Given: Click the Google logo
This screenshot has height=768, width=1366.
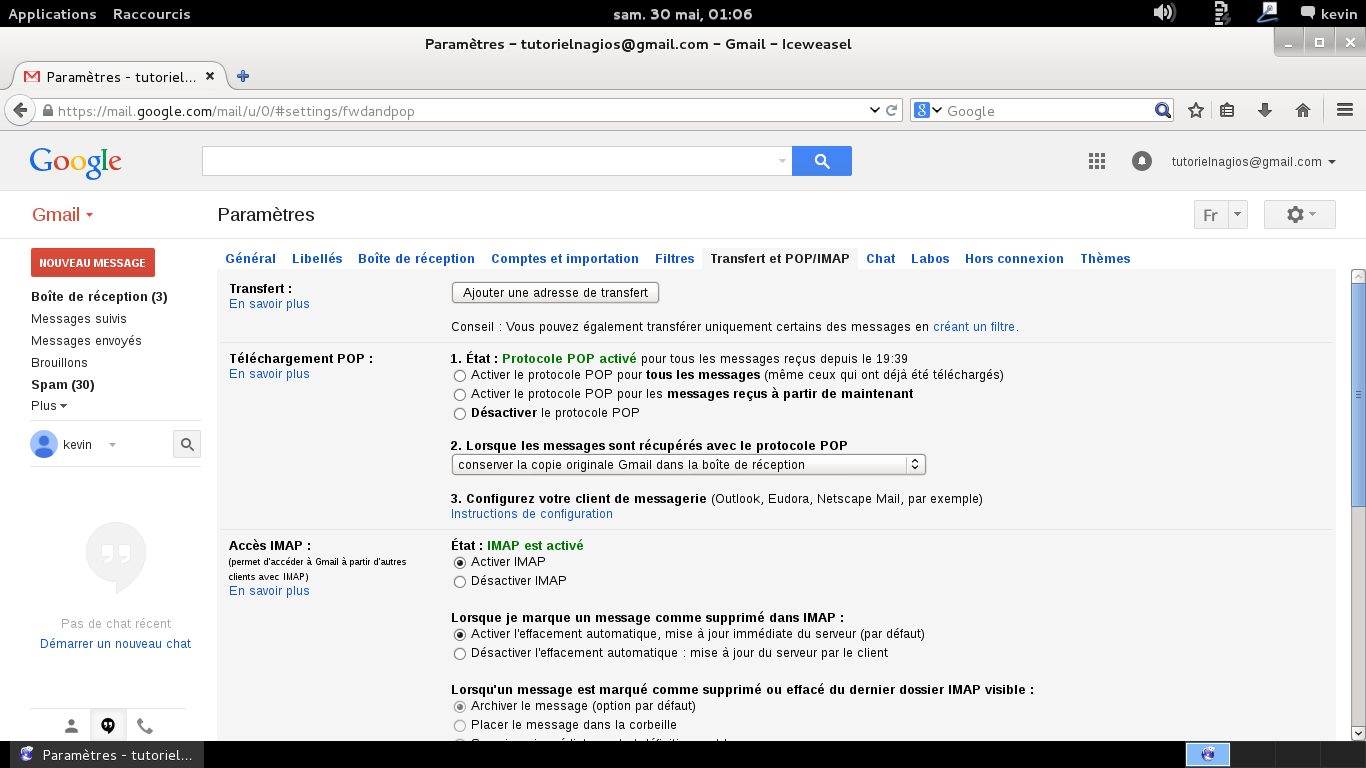Looking at the screenshot, I should click(76, 162).
